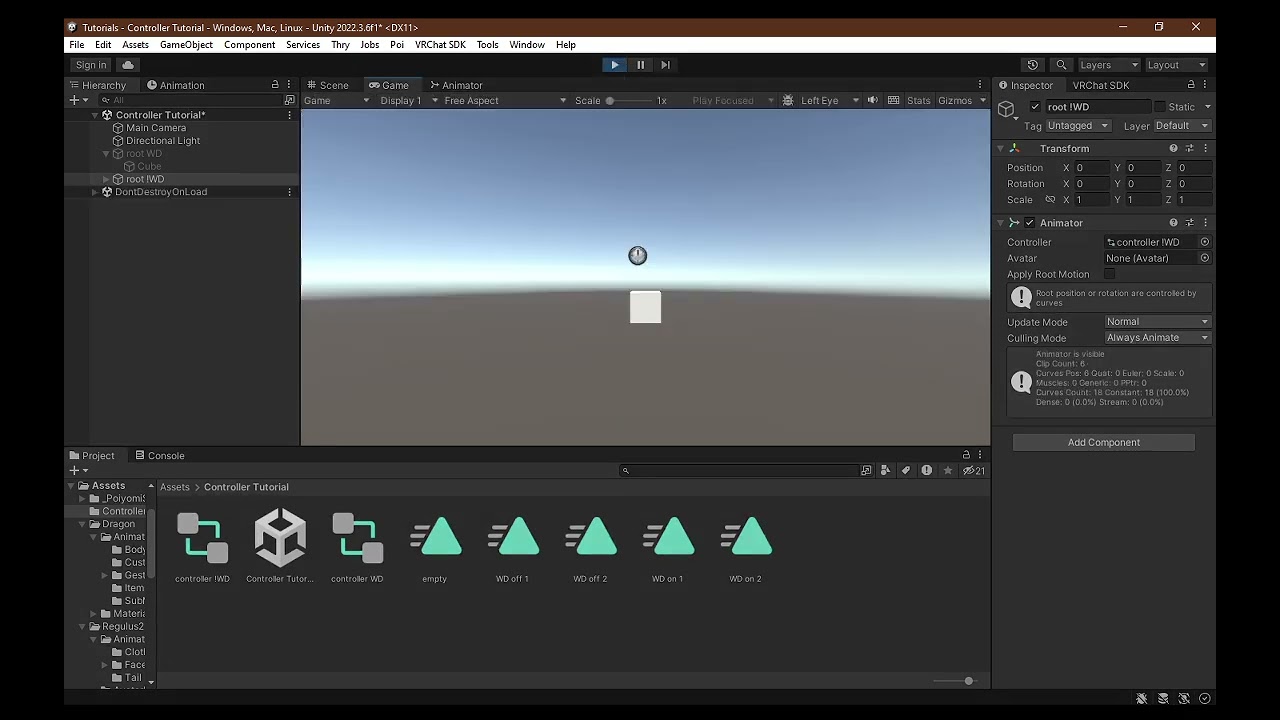Toggle Gizmos button in Game view
The image size is (1280, 720).
tap(955, 100)
